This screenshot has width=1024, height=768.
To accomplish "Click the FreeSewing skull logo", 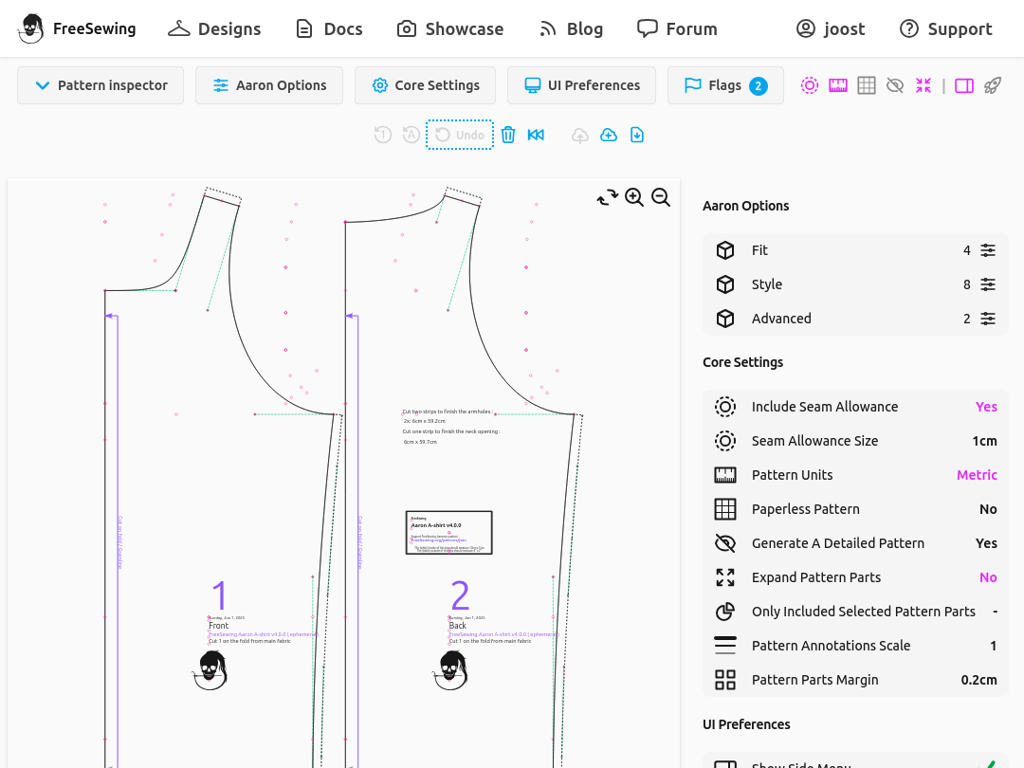I will [x=31, y=29].
